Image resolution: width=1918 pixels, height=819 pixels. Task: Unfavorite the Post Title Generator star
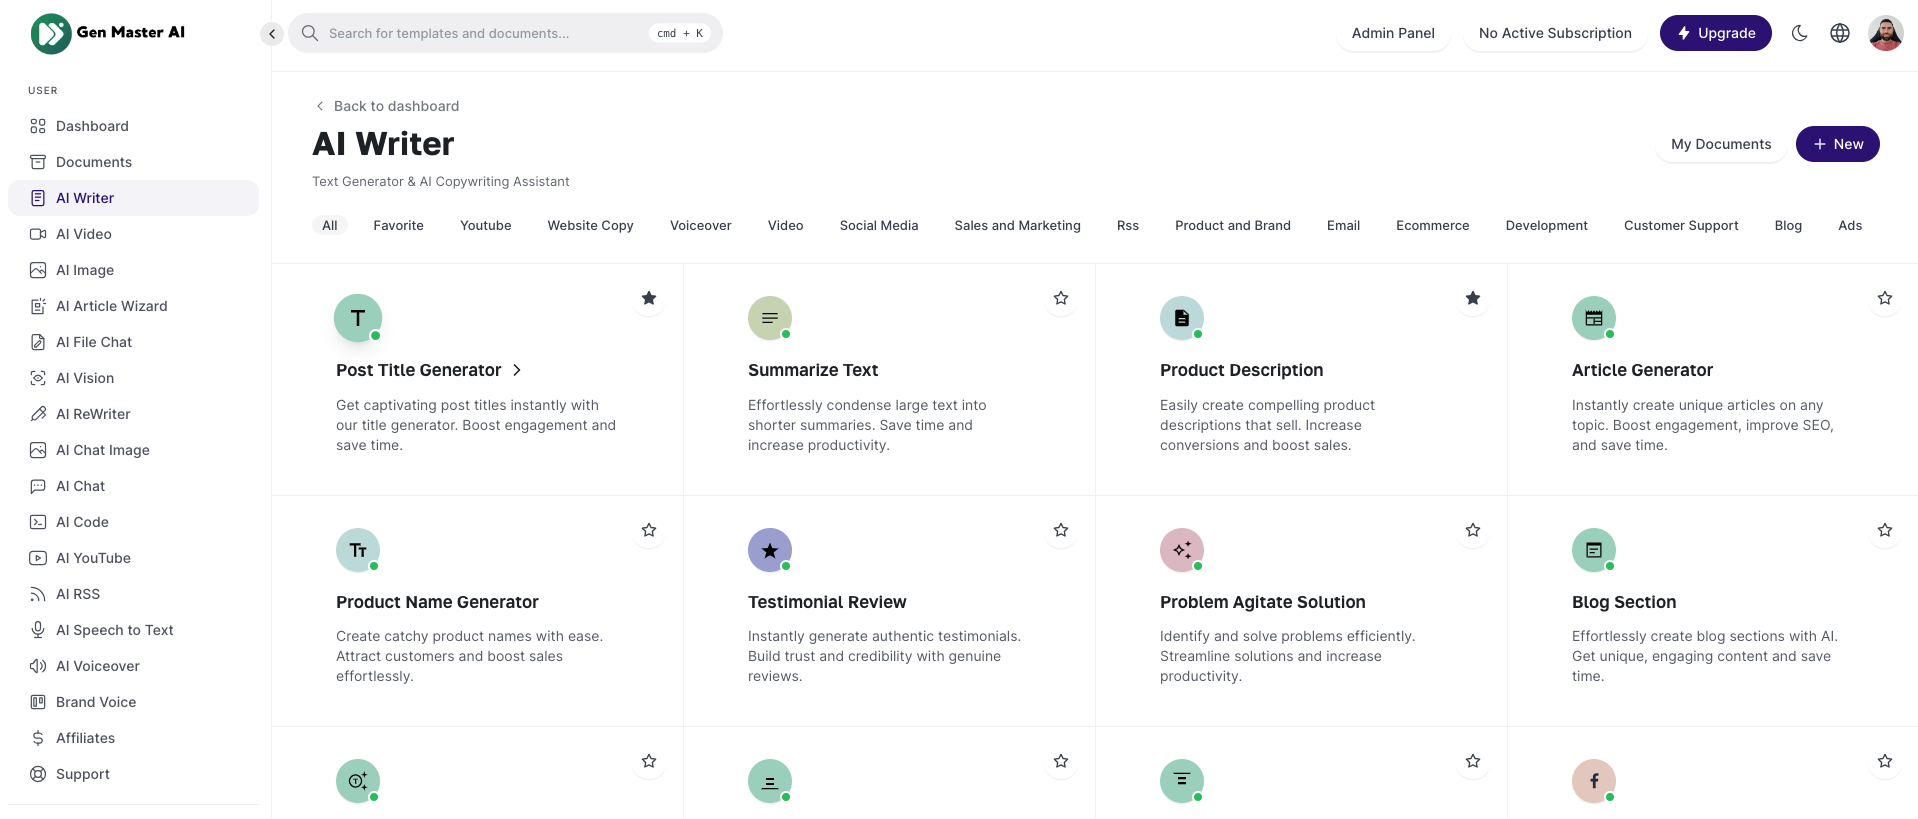(649, 298)
